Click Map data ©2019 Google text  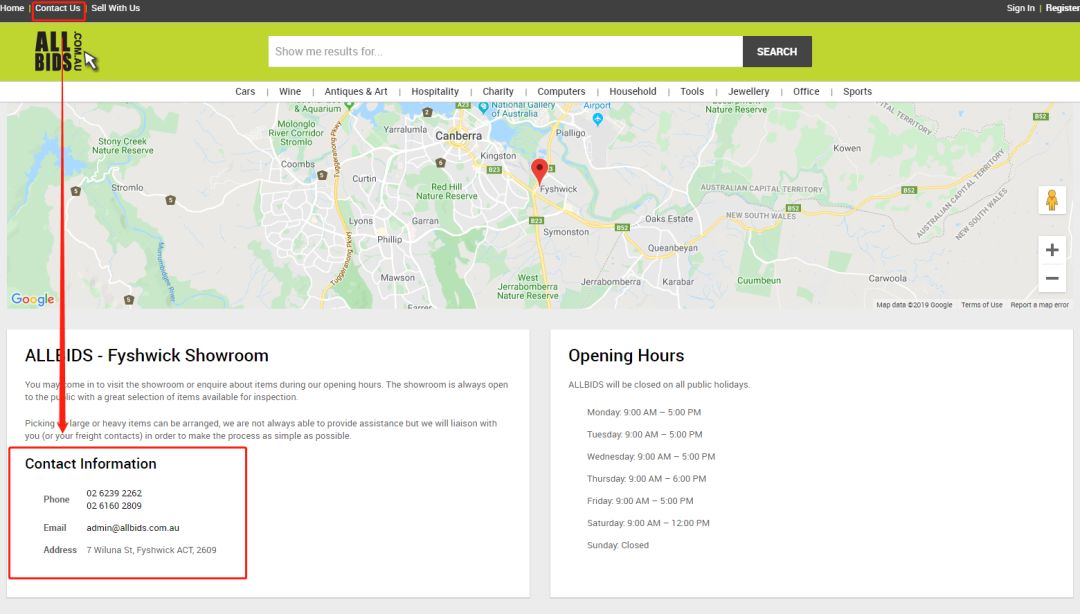click(914, 305)
